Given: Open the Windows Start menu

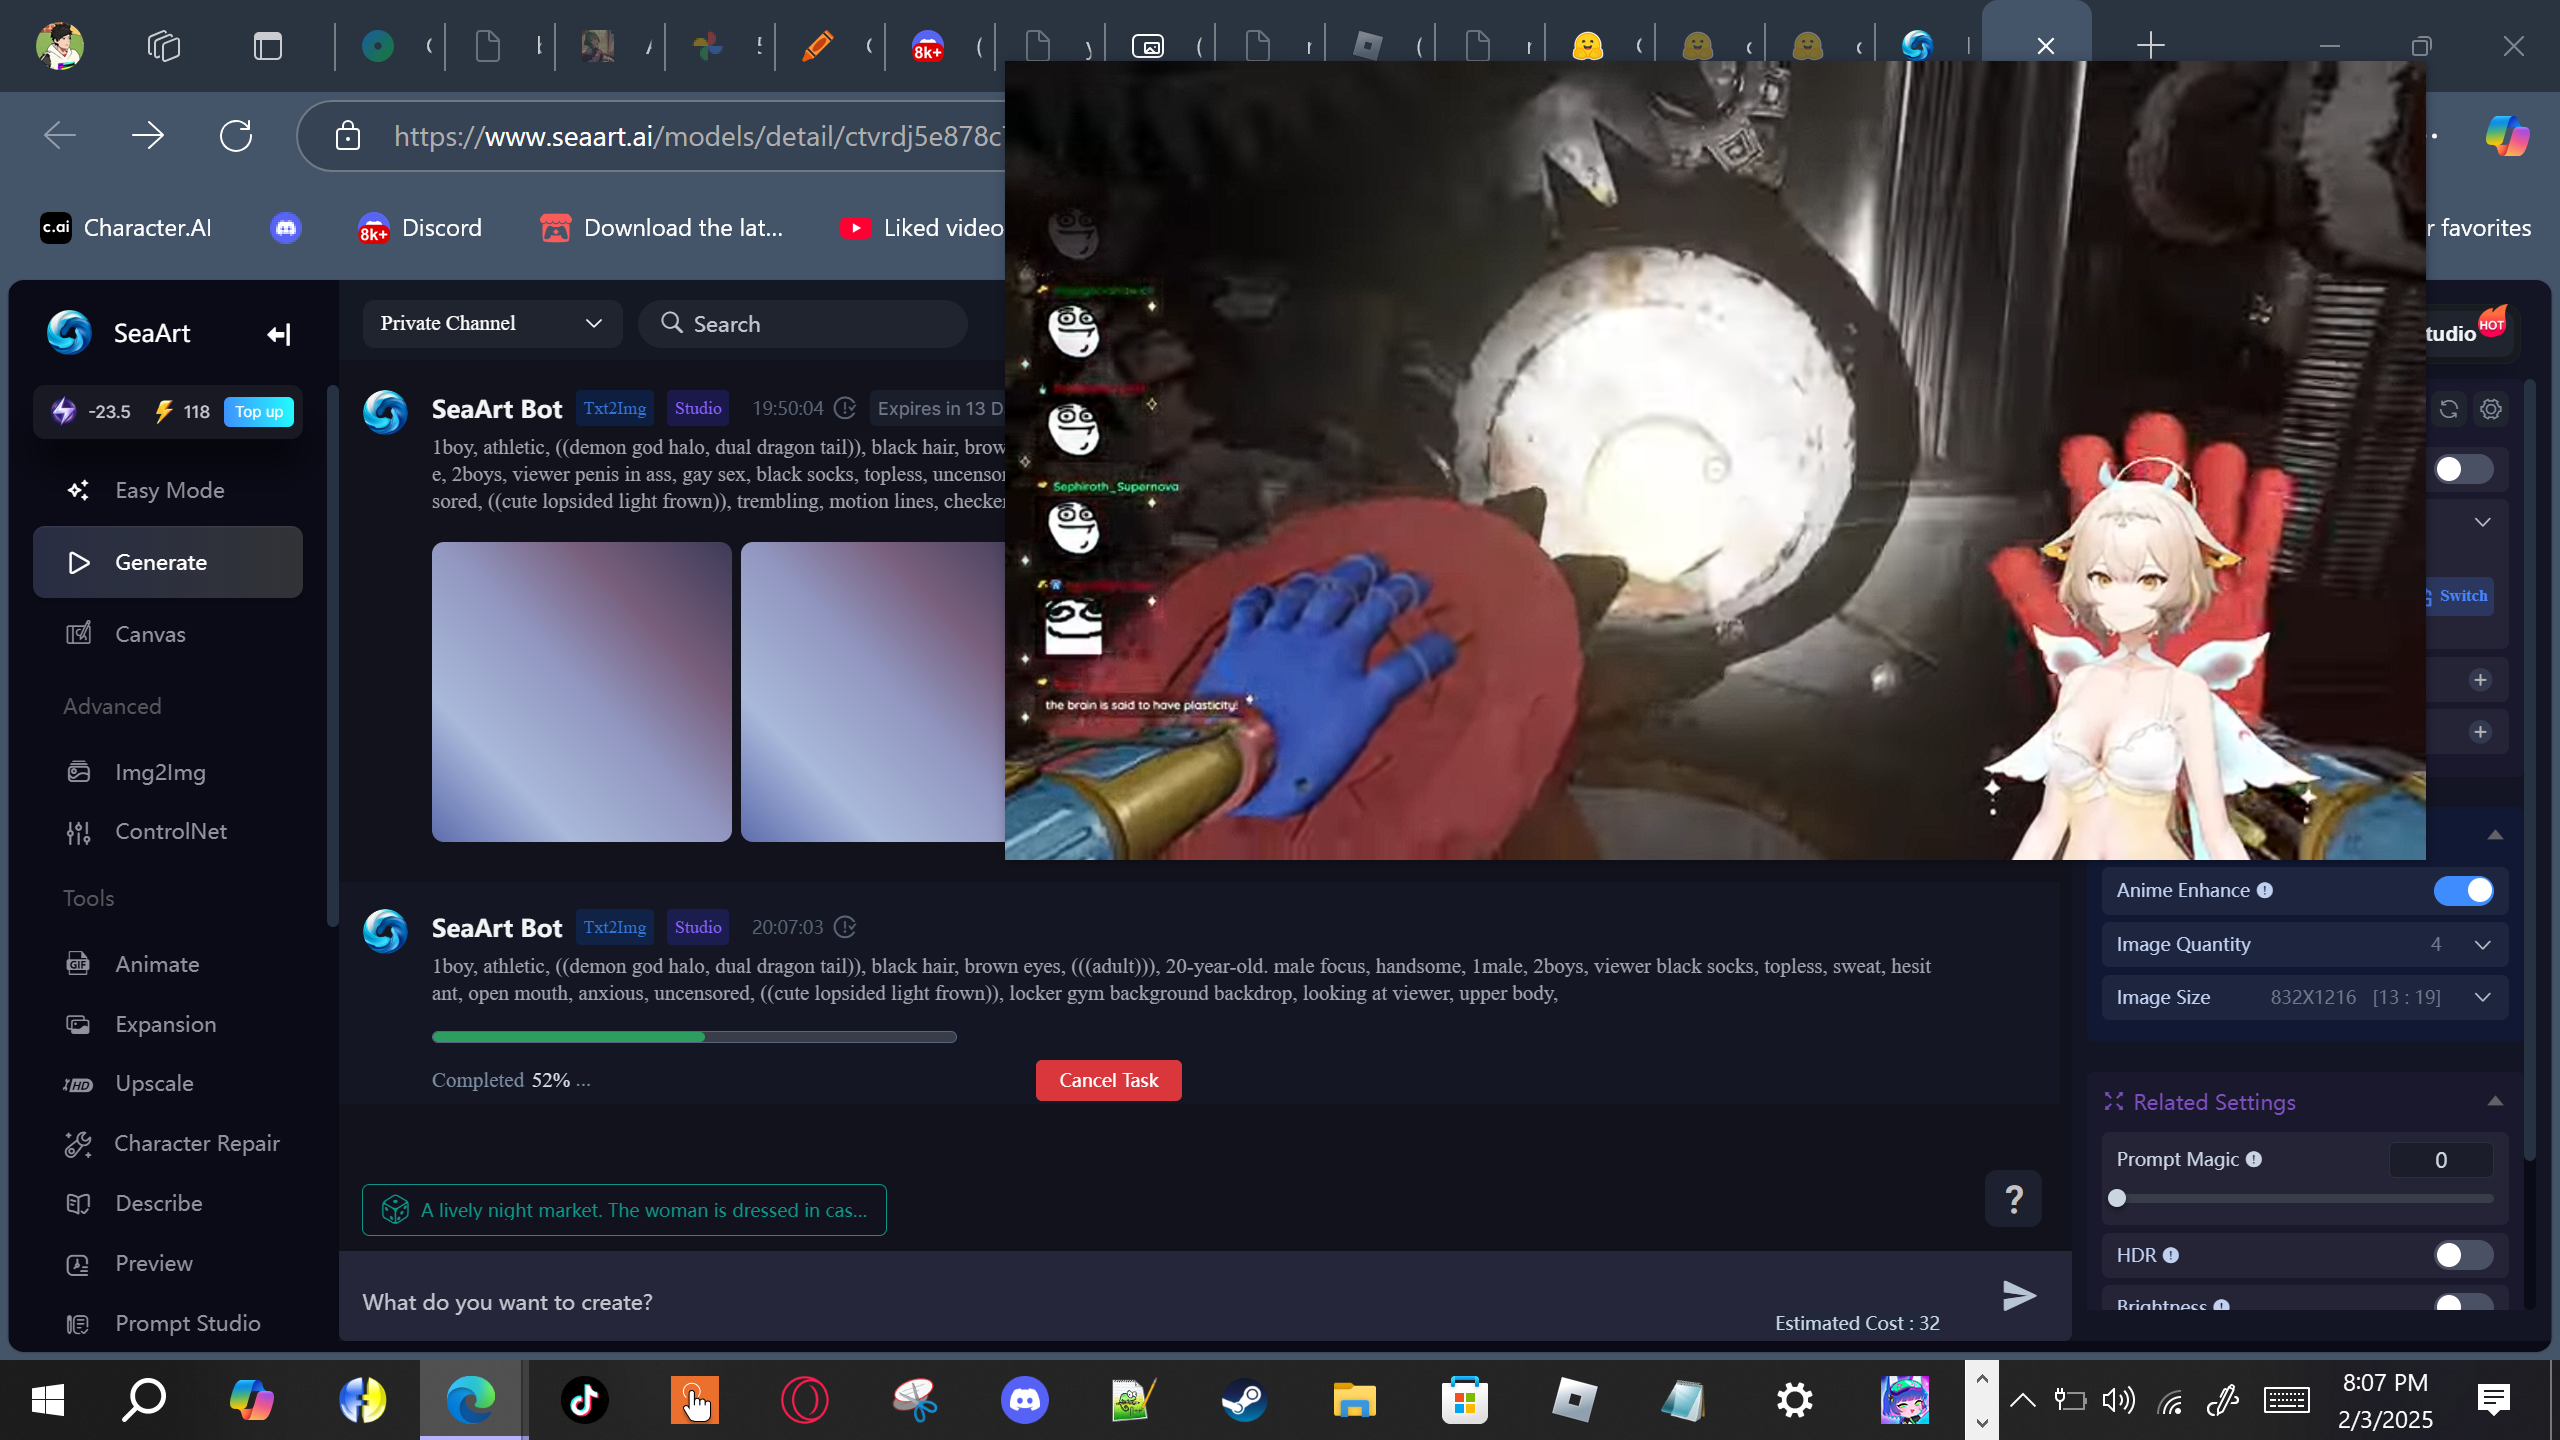Looking at the screenshot, I should [48, 1400].
